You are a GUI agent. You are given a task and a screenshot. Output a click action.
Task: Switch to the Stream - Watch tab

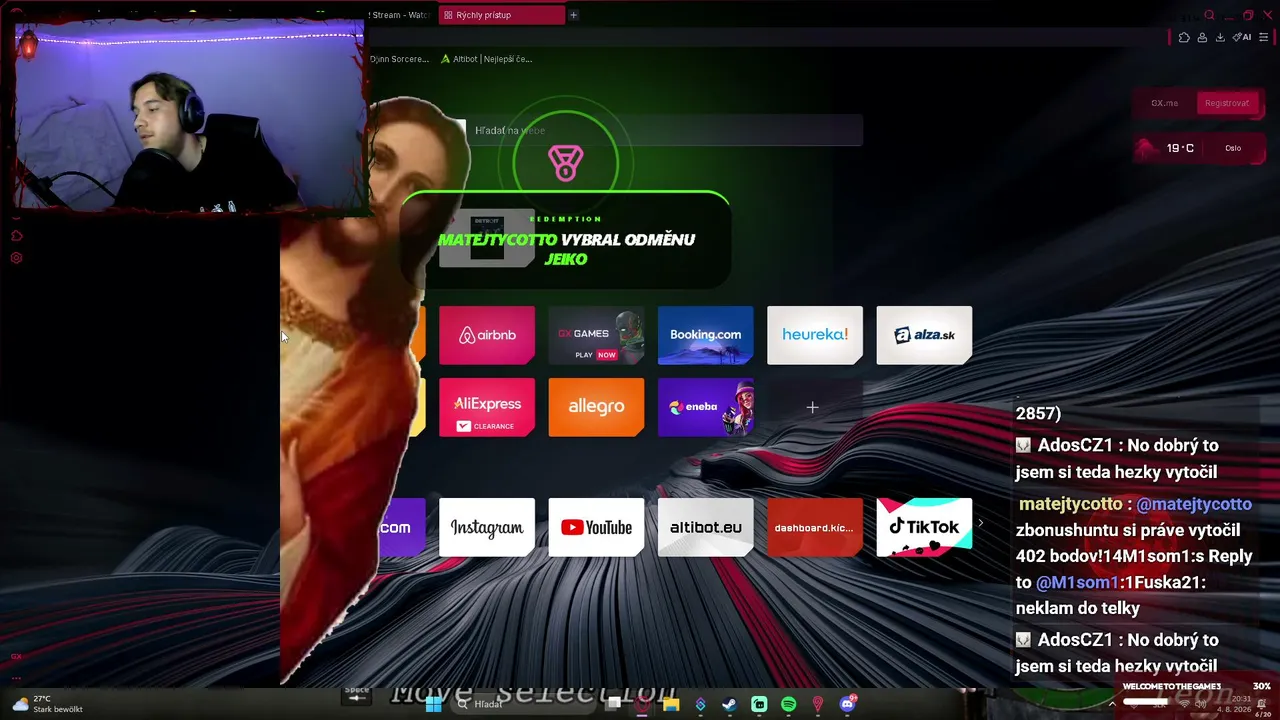pos(400,15)
